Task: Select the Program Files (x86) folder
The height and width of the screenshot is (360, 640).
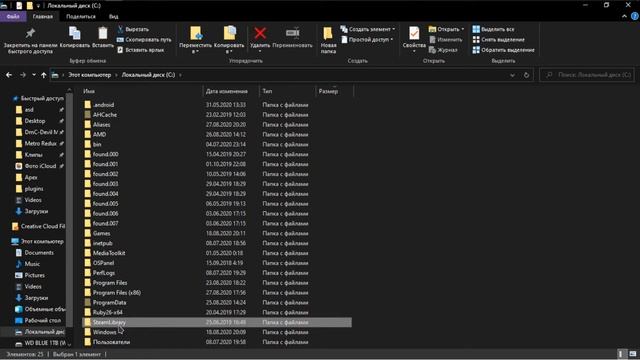Action: [117, 293]
